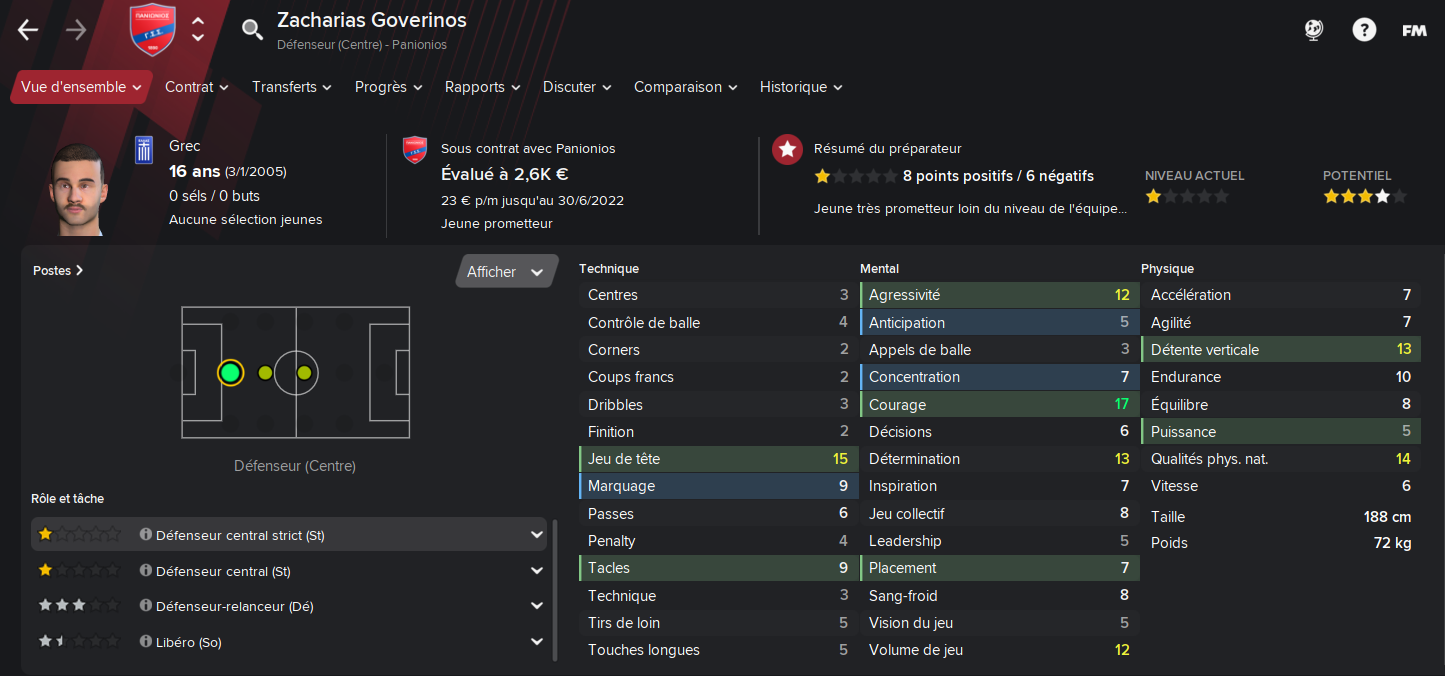Click the role list scrollbar
Image resolution: width=1445 pixels, height=676 pixels.
point(555,590)
